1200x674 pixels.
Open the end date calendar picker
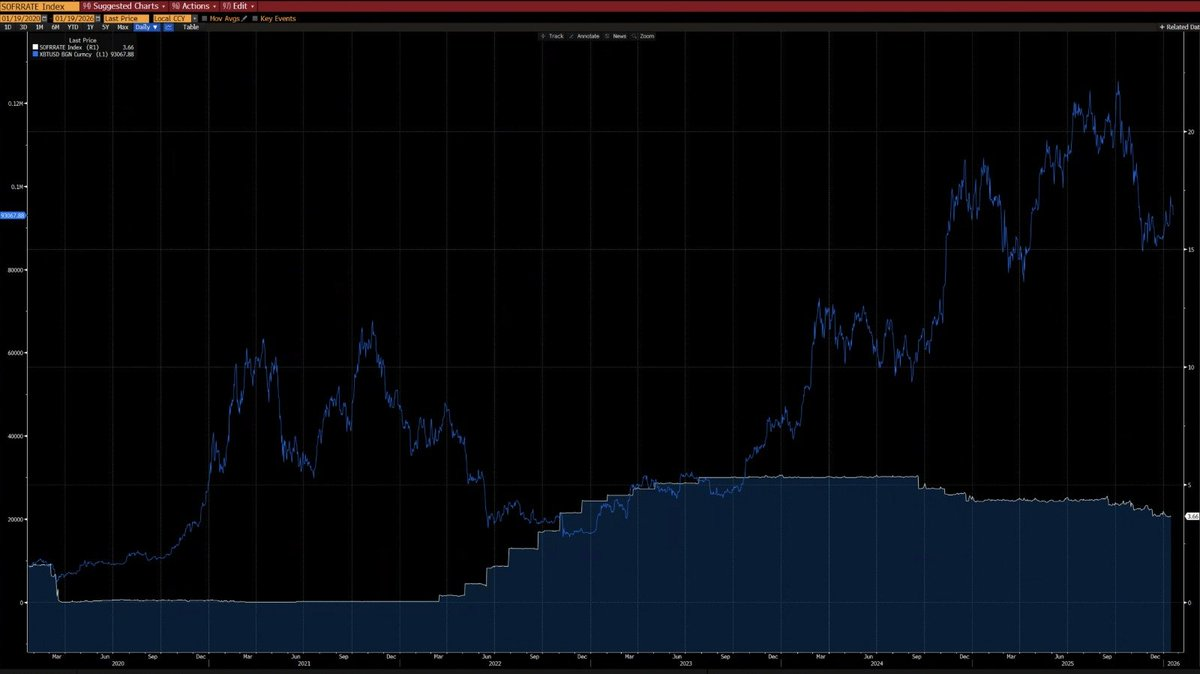coord(96,18)
